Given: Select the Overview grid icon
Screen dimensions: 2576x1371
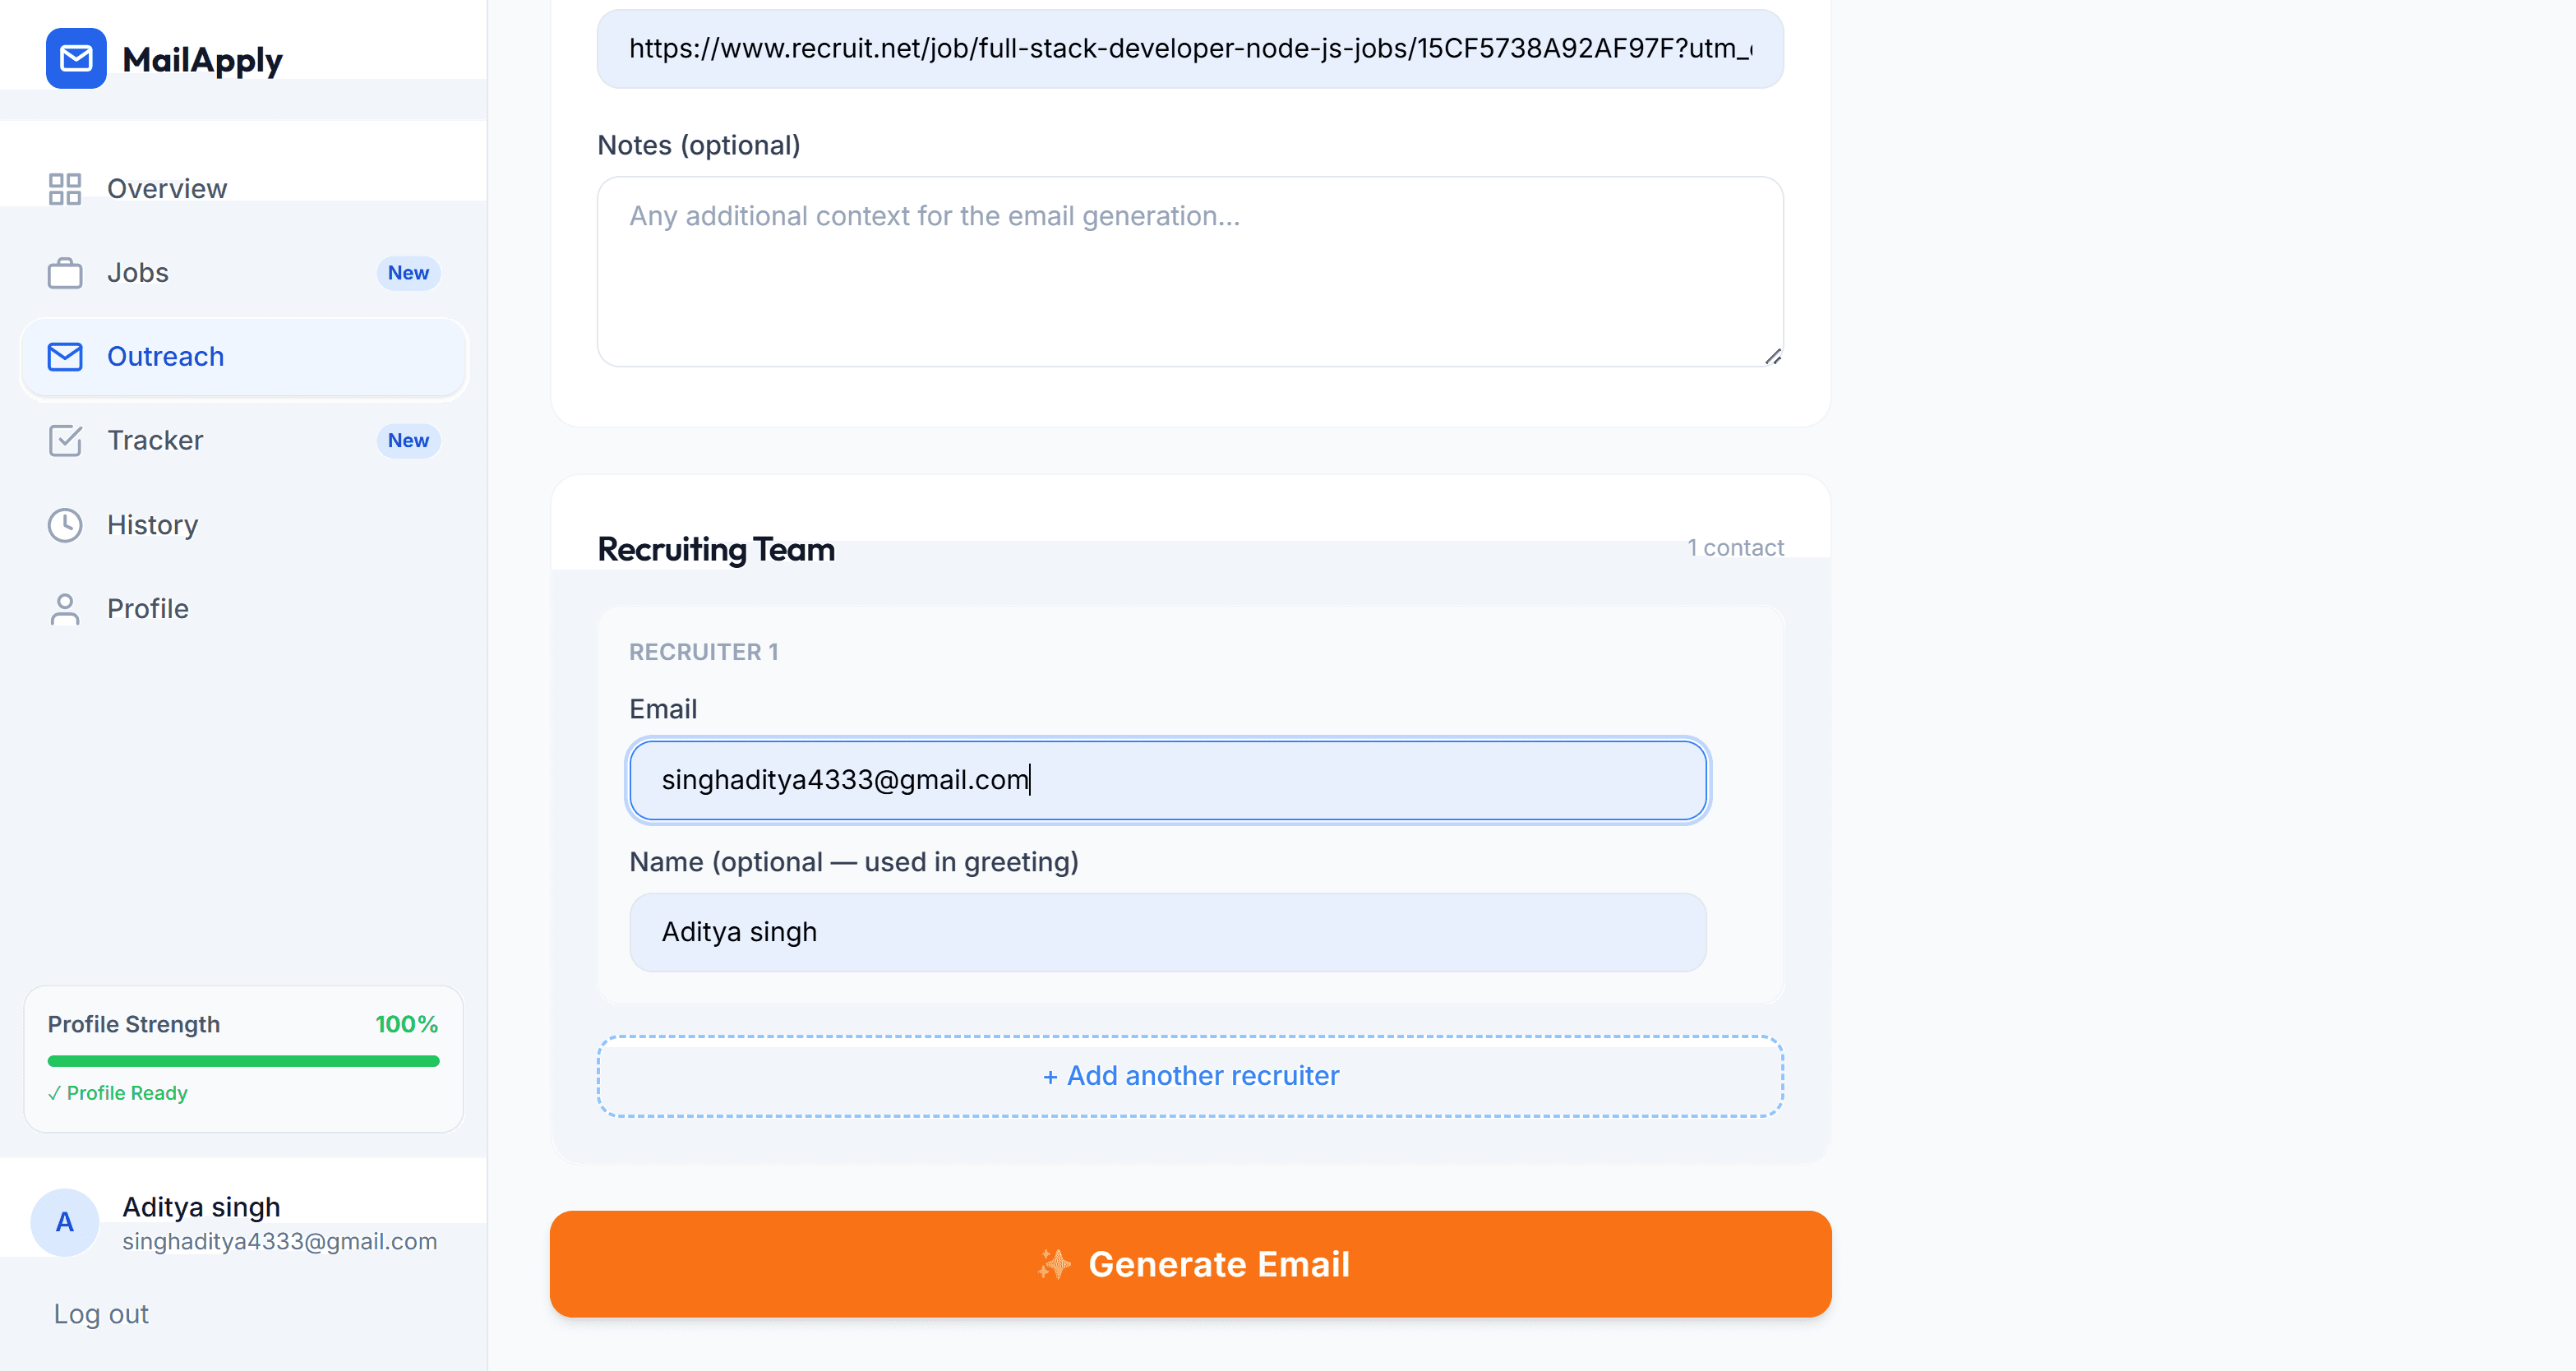Looking at the screenshot, I should pos(65,188).
